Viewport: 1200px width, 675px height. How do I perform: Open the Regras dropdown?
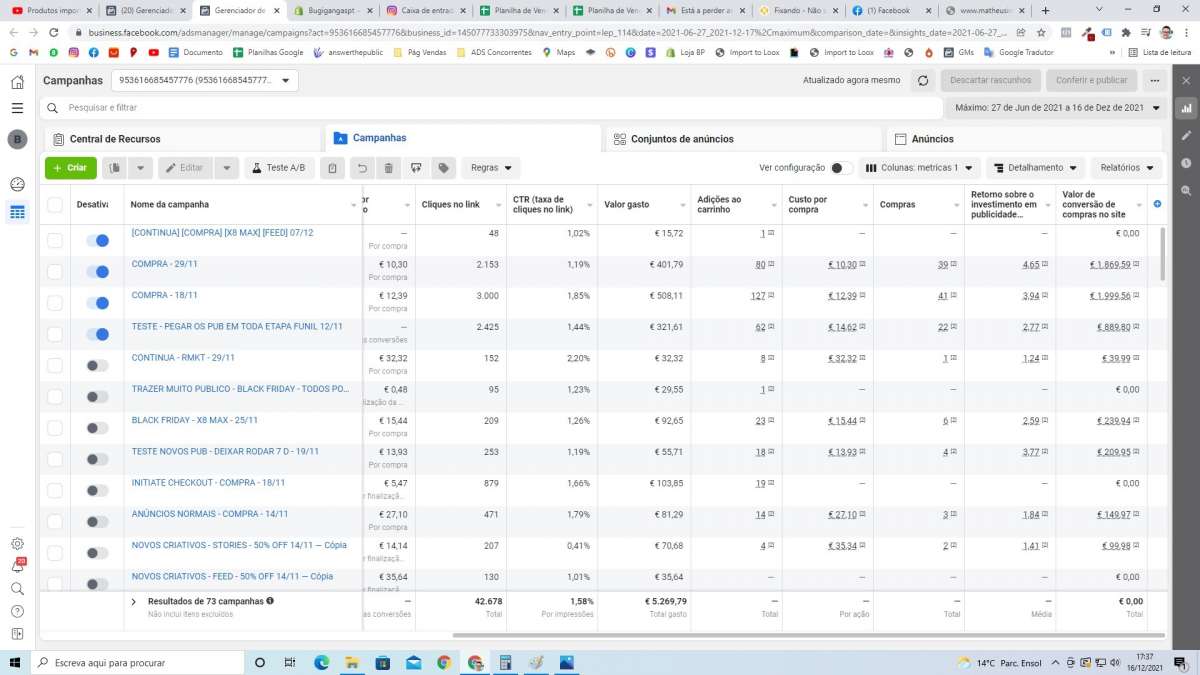click(x=491, y=168)
